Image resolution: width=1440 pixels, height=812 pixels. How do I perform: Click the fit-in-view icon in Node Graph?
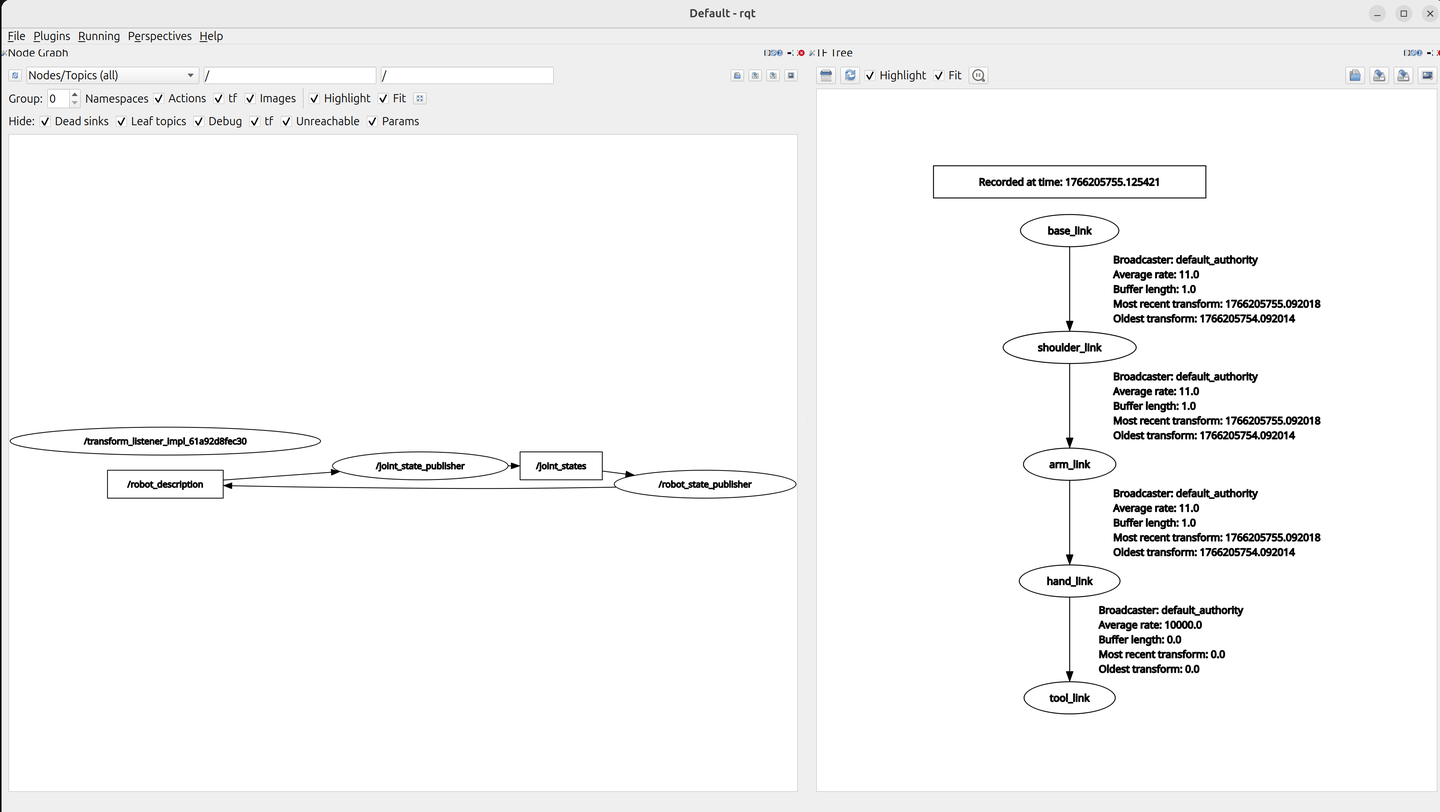tap(420, 98)
